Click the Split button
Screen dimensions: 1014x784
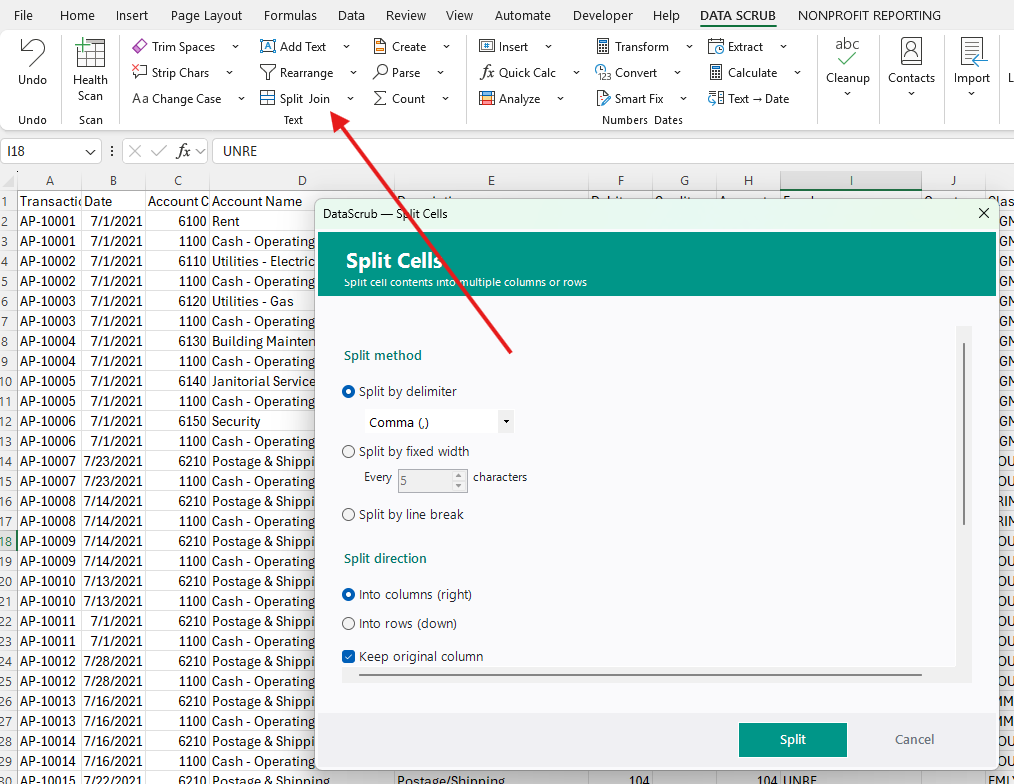point(792,739)
